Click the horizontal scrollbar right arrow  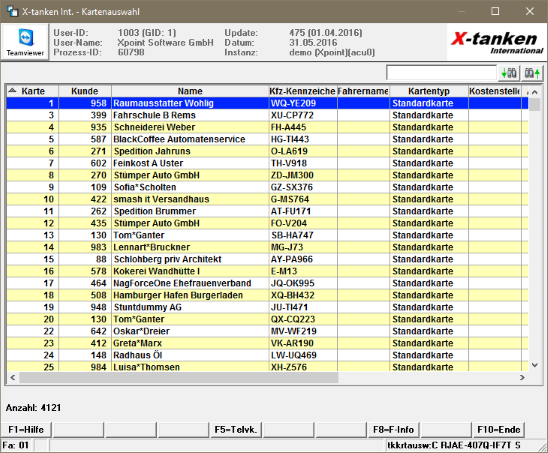pos(522,378)
